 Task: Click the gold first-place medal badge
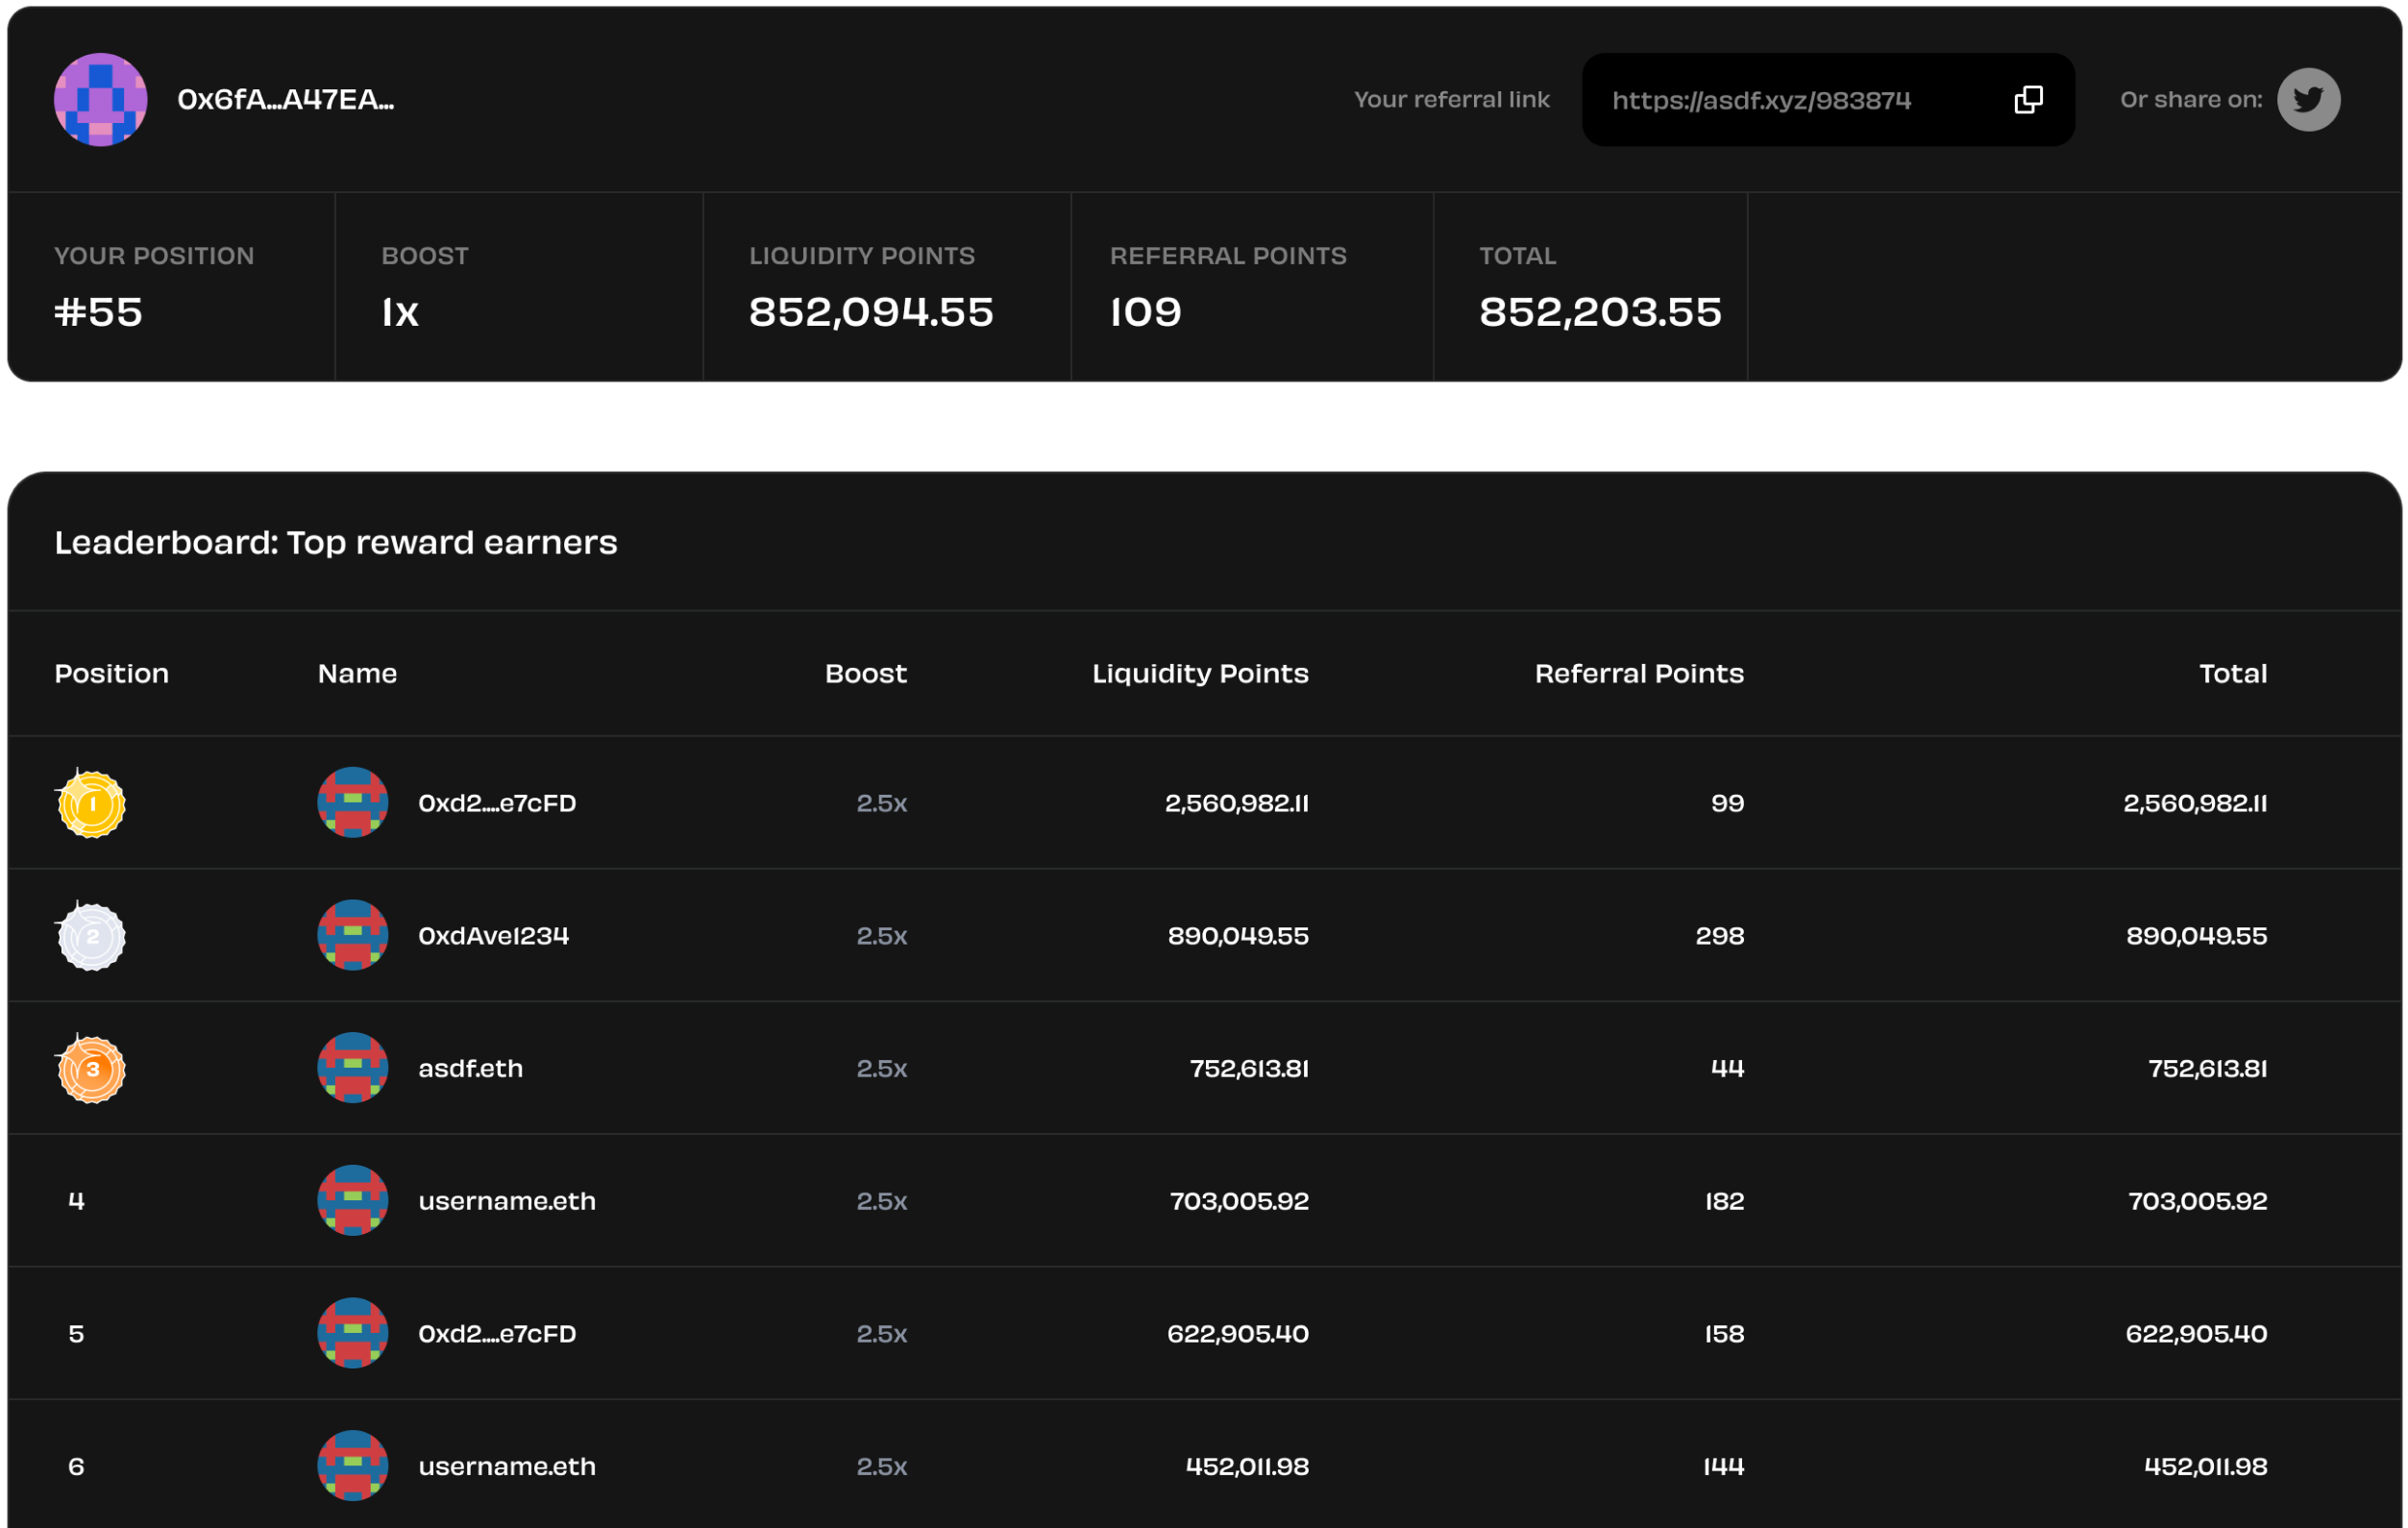point(91,803)
